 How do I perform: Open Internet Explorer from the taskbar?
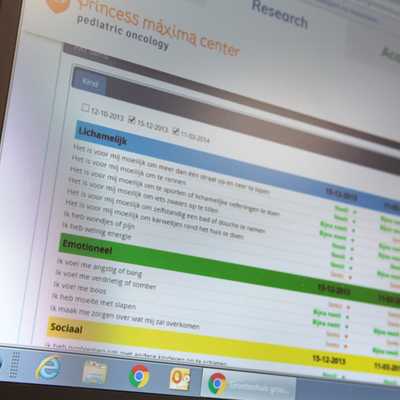pos(49,367)
